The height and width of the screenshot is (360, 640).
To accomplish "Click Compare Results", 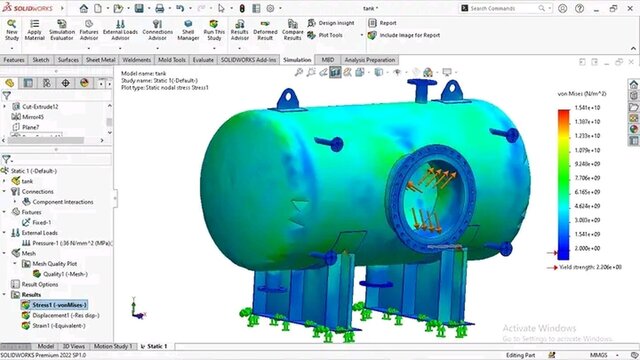I will tap(293, 30).
